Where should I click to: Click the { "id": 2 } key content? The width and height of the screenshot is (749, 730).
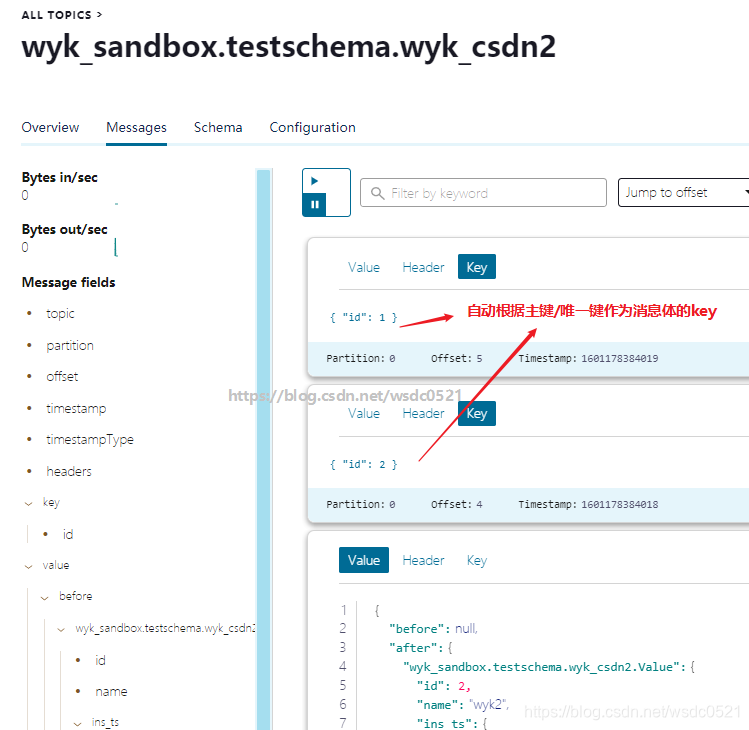(364, 464)
